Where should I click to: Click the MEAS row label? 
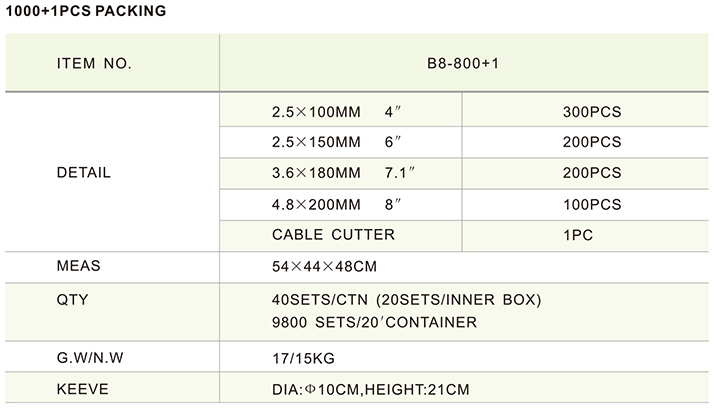pyautogui.click(x=80, y=267)
